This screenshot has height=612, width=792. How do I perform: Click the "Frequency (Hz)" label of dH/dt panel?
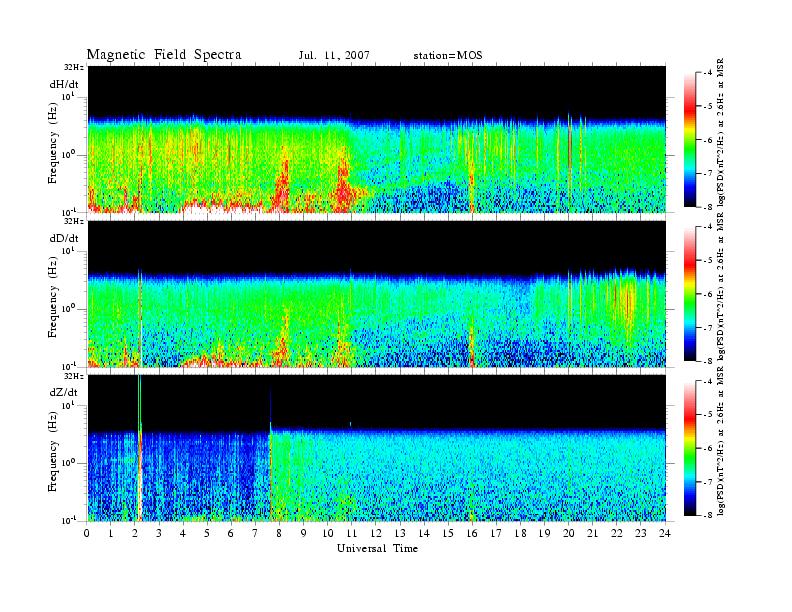tap(53, 143)
